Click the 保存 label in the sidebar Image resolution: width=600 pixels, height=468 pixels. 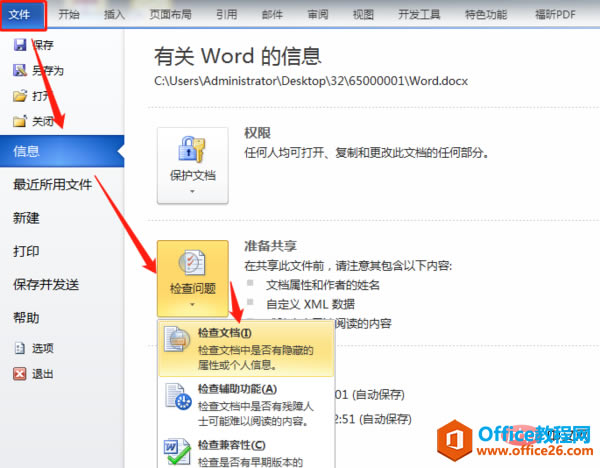[43, 45]
